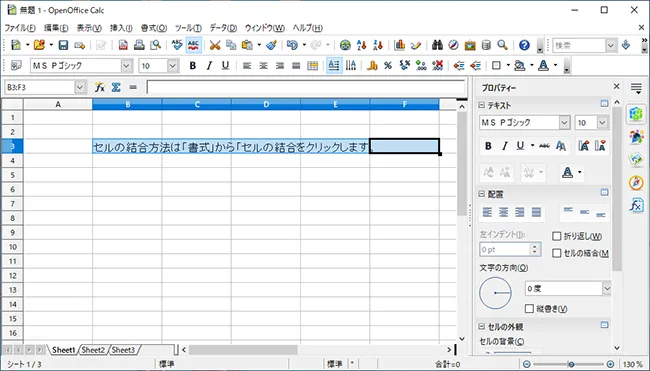Adjust the zoom slider handle

click(x=571, y=364)
